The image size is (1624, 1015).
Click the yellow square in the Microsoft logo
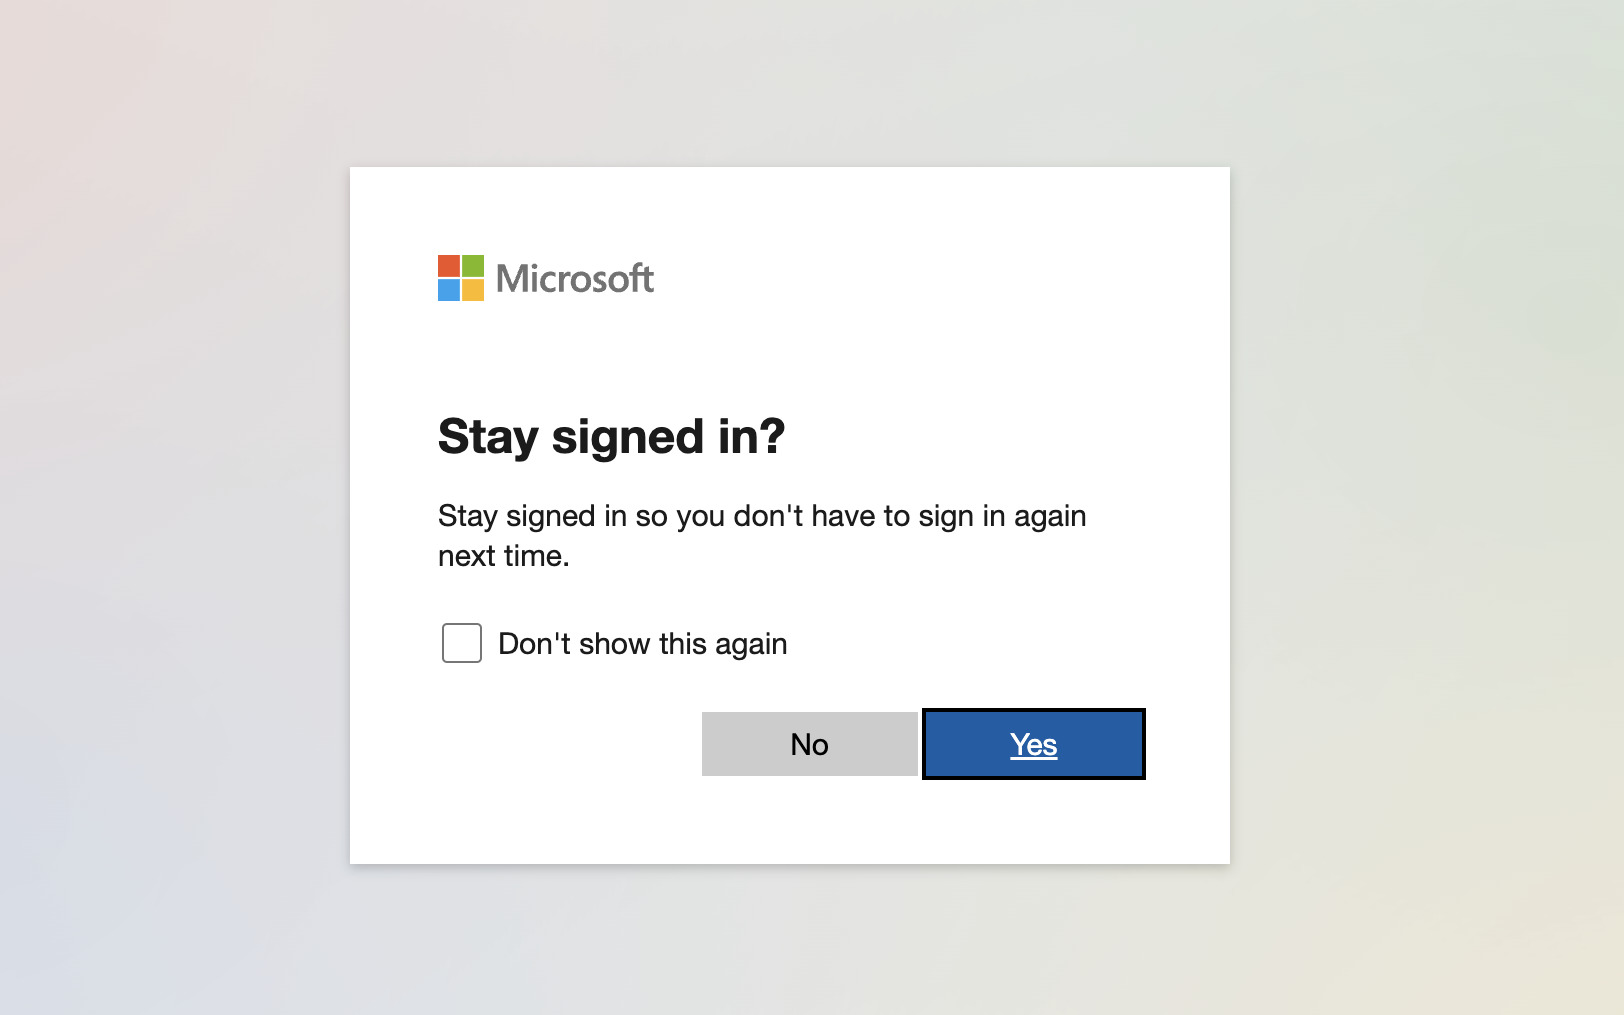point(473,292)
